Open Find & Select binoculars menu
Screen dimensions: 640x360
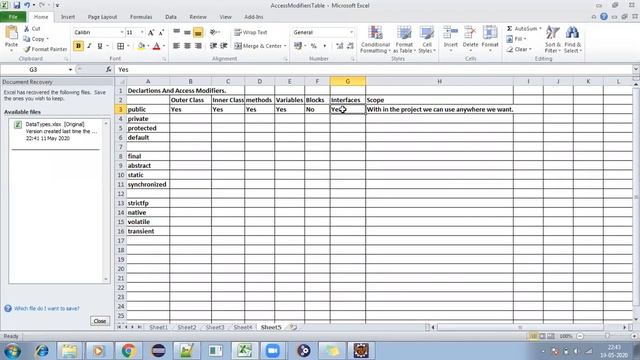coord(573,39)
